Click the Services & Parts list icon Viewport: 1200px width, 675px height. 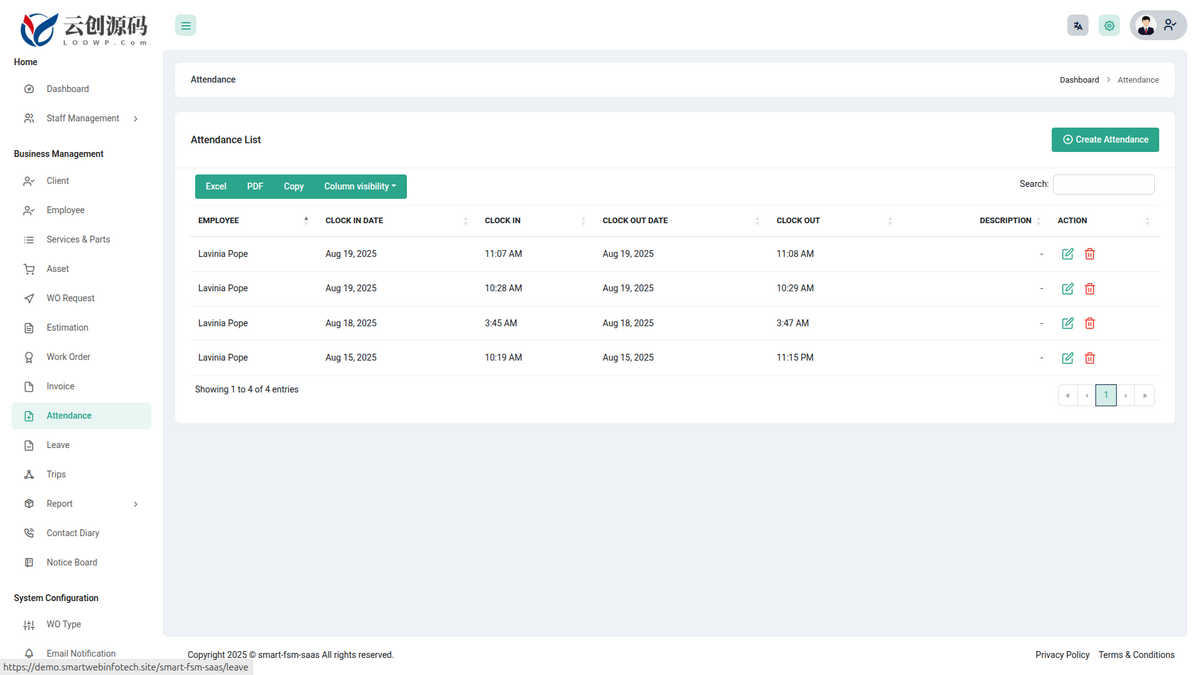tap(29, 240)
